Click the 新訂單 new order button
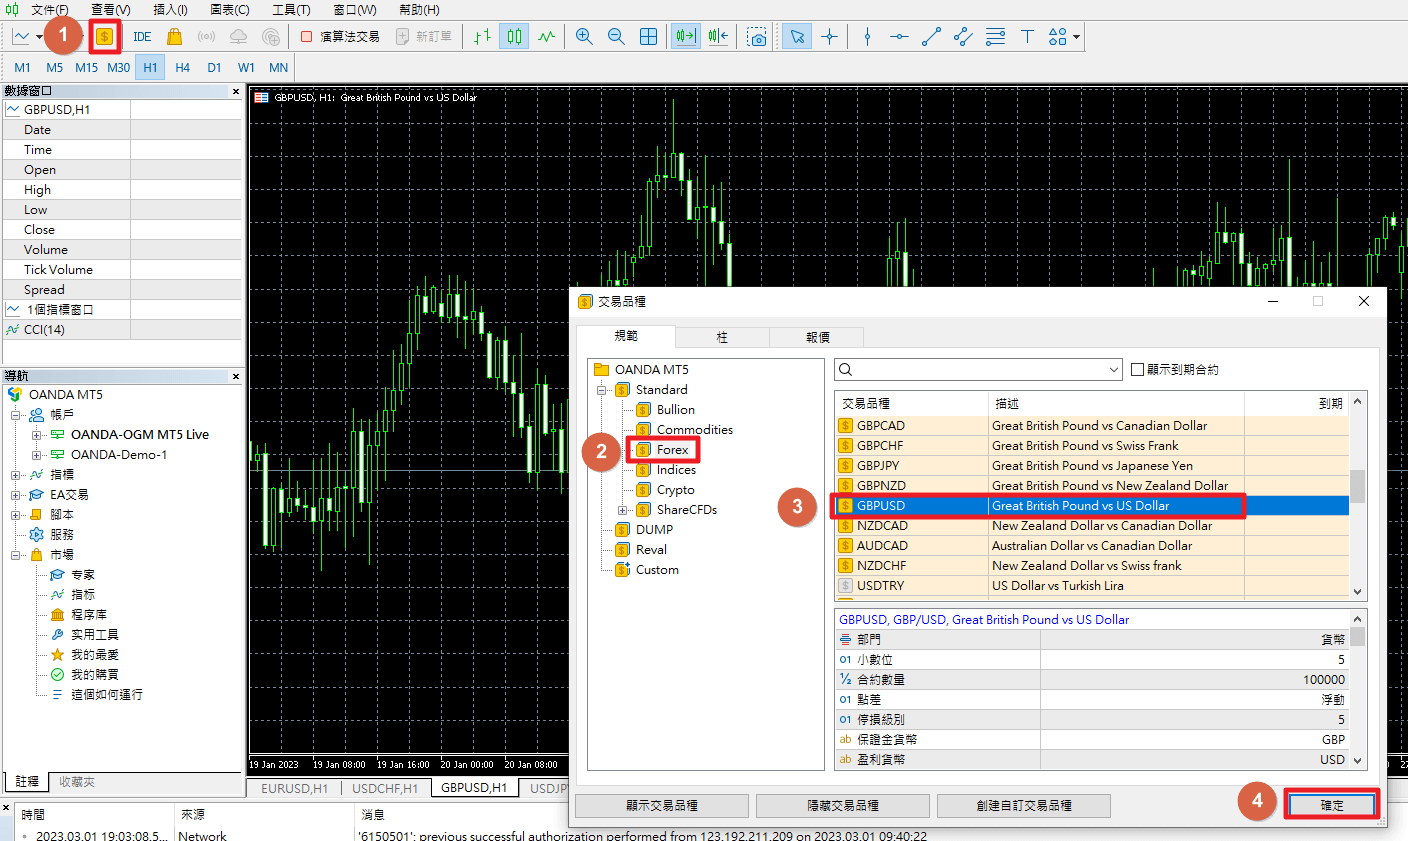 pyautogui.click(x=424, y=37)
